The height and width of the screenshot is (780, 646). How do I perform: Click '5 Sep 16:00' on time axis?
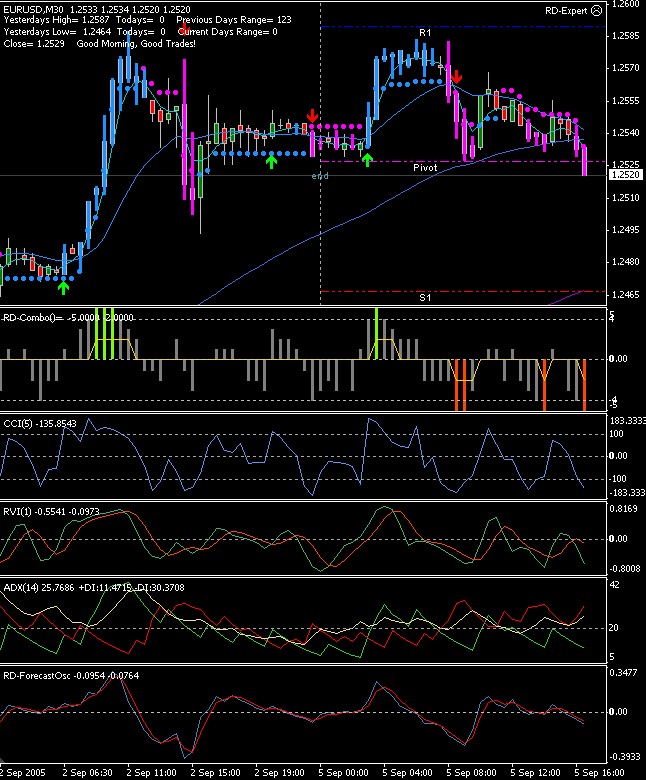tap(599, 773)
